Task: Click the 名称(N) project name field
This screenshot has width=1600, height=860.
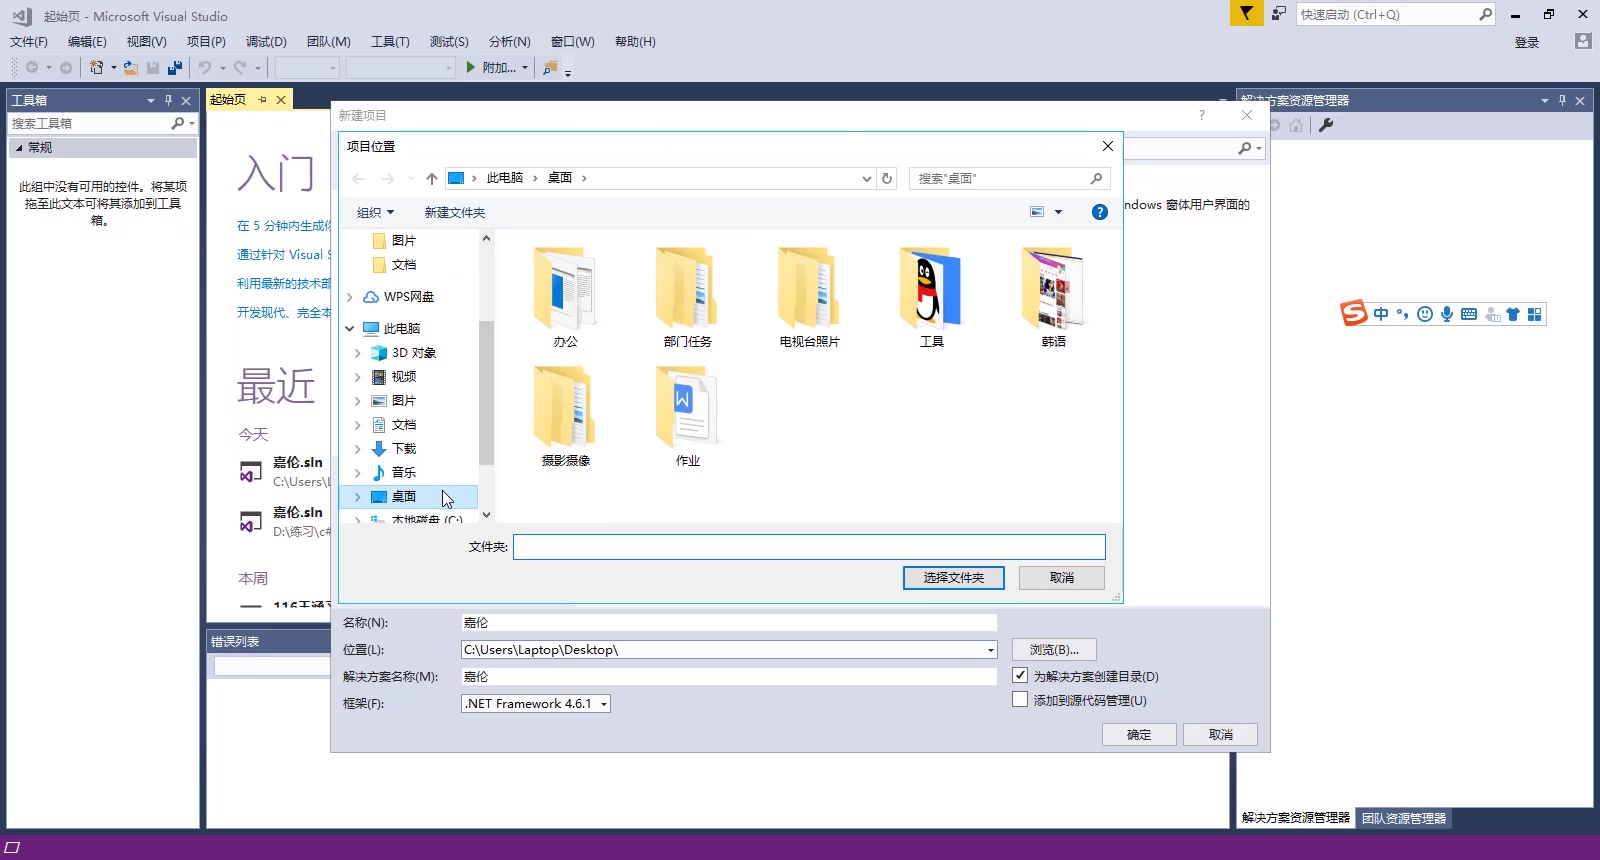Action: (x=729, y=623)
